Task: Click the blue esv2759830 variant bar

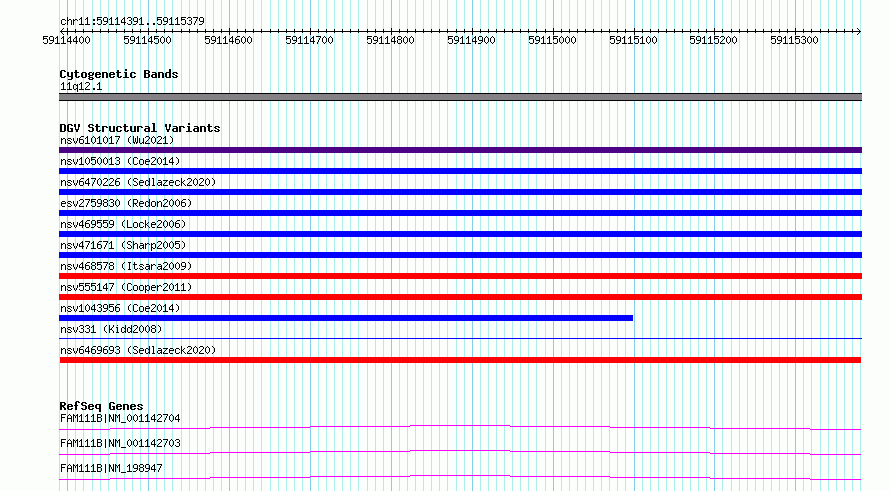Action: [460, 213]
